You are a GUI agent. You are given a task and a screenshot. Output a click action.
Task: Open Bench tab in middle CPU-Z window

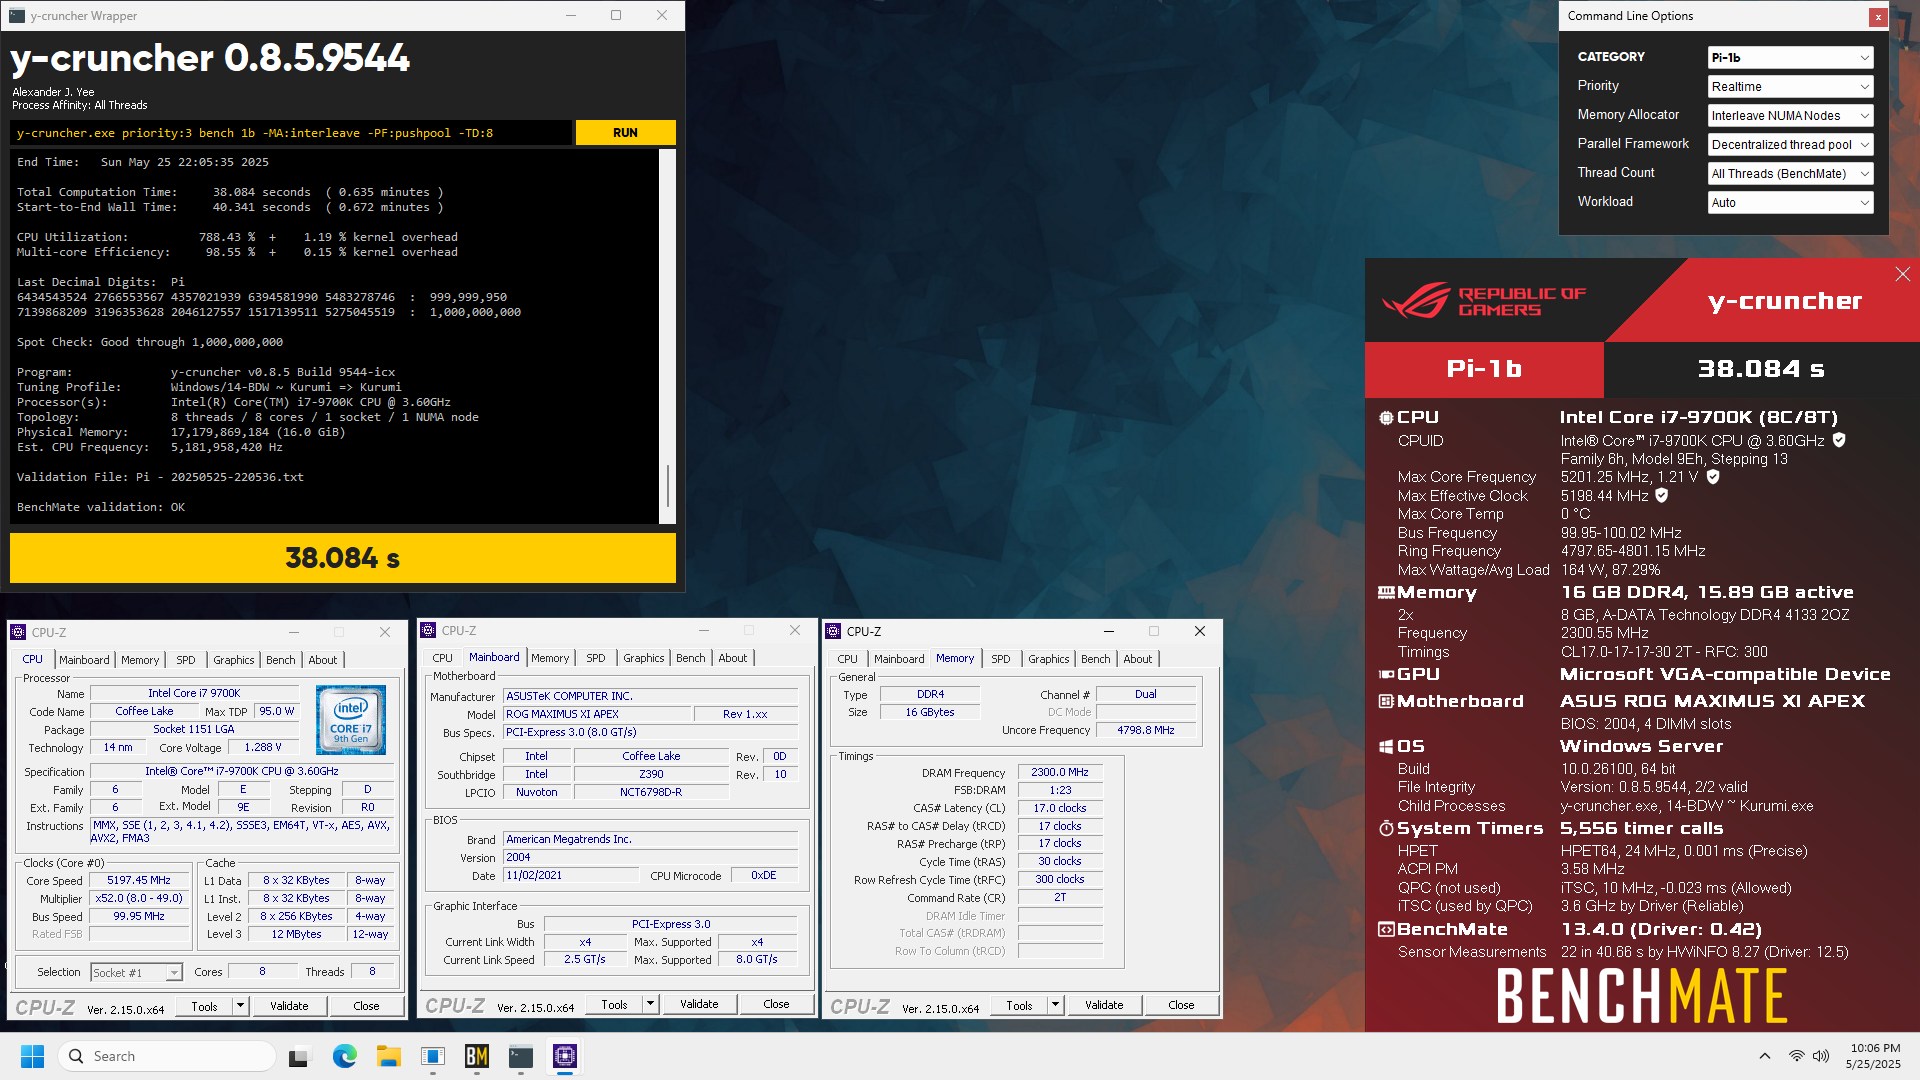coord(691,658)
